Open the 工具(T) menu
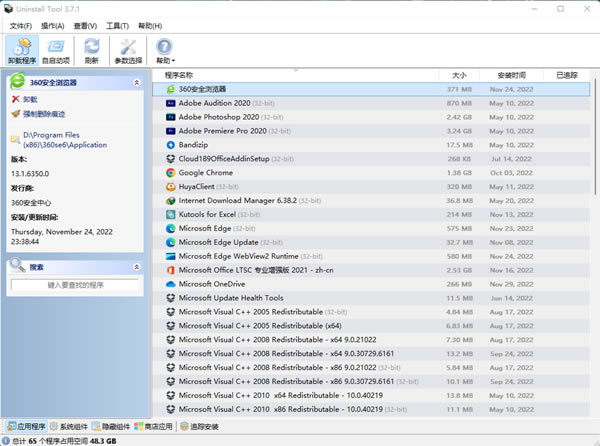 click(x=117, y=25)
